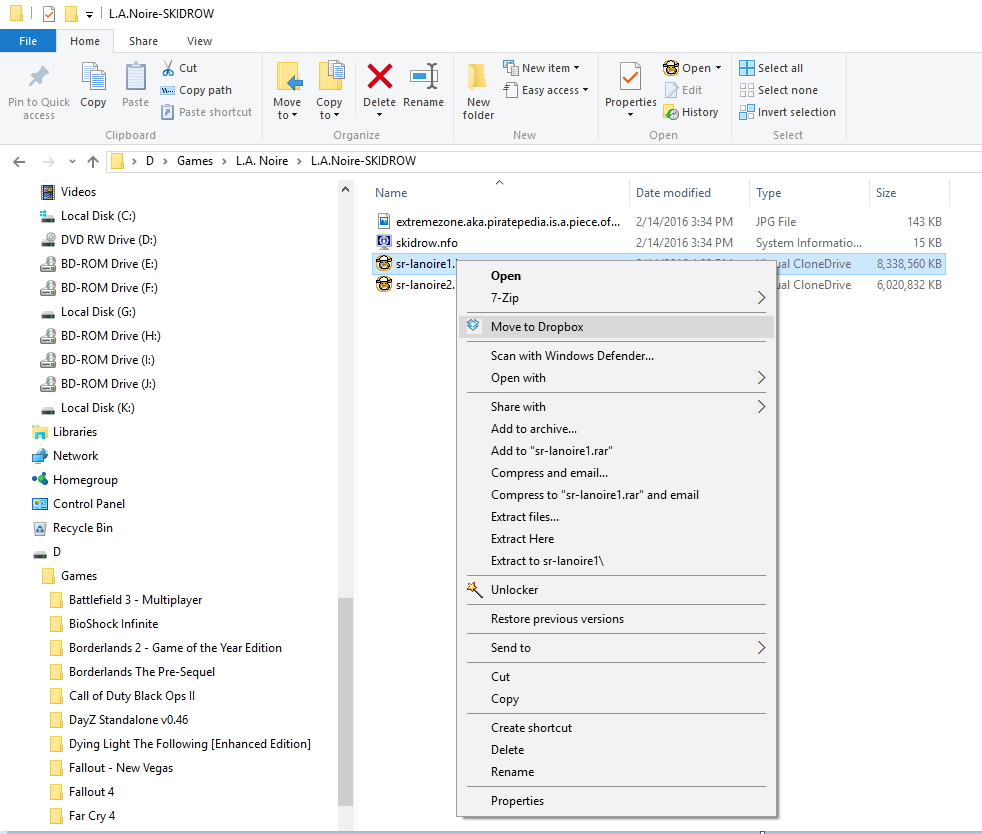Choose Create shortcut in context menu
The height and width of the screenshot is (834, 982).
[x=616, y=728]
